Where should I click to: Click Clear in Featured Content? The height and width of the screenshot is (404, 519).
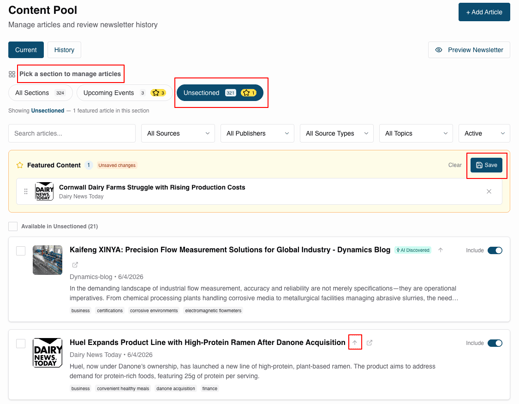(x=455, y=165)
